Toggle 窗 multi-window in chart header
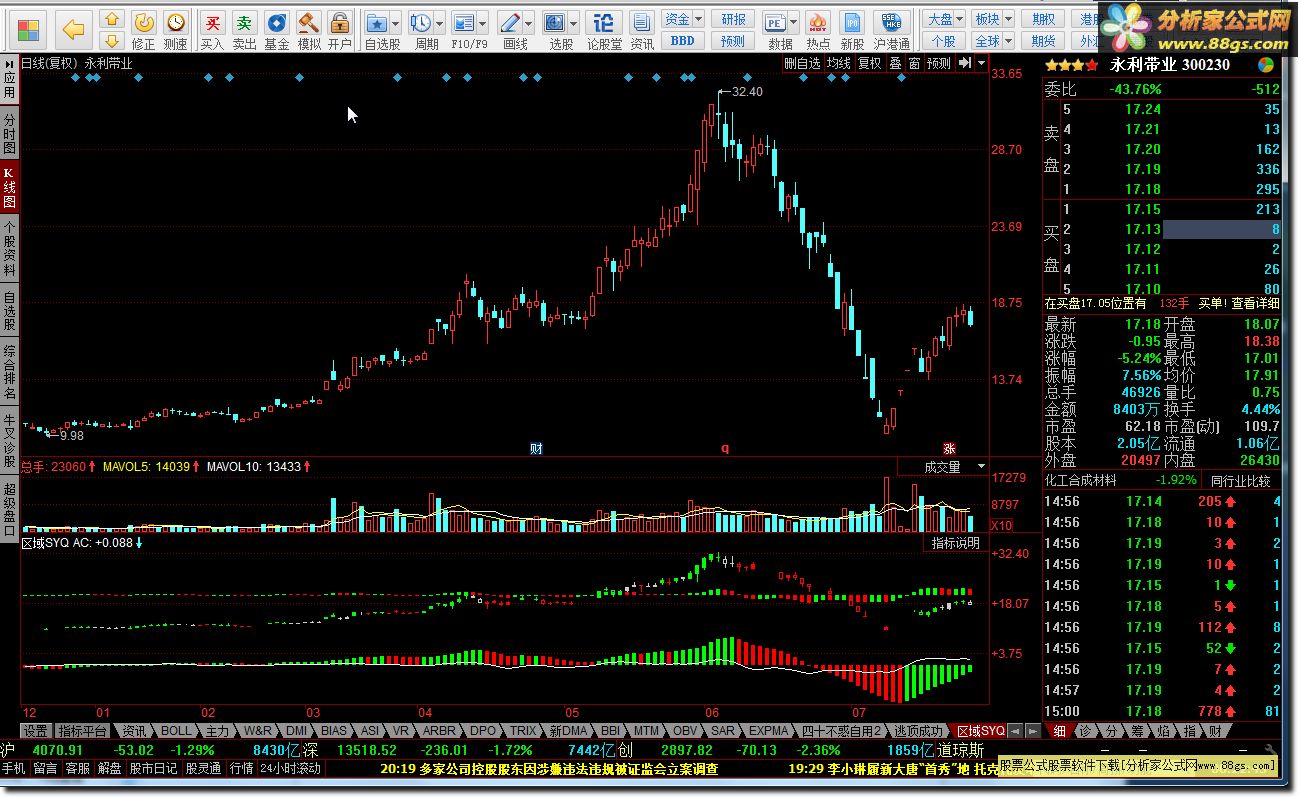This screenshot has height=798, width=1300. click(914, 63)
